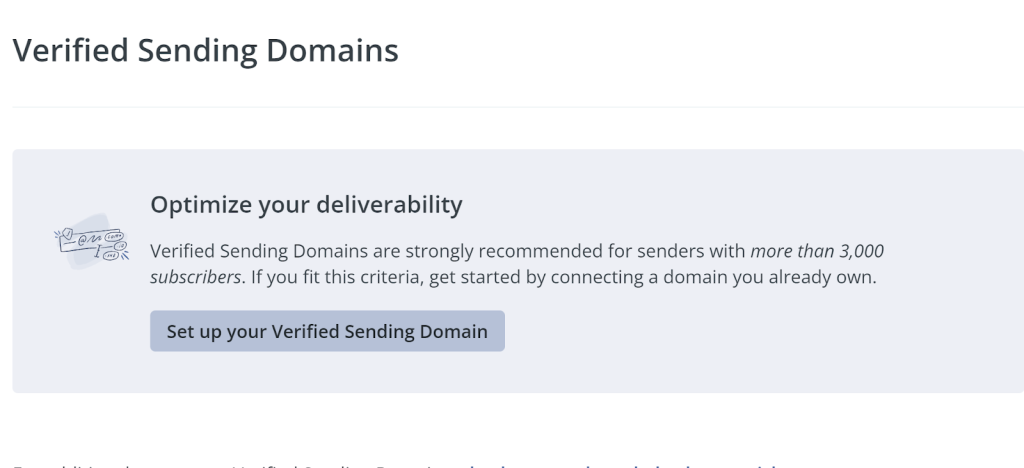Click the italic word 'subscribers' in the banner

pyautogui.click(x=196, y=277)
